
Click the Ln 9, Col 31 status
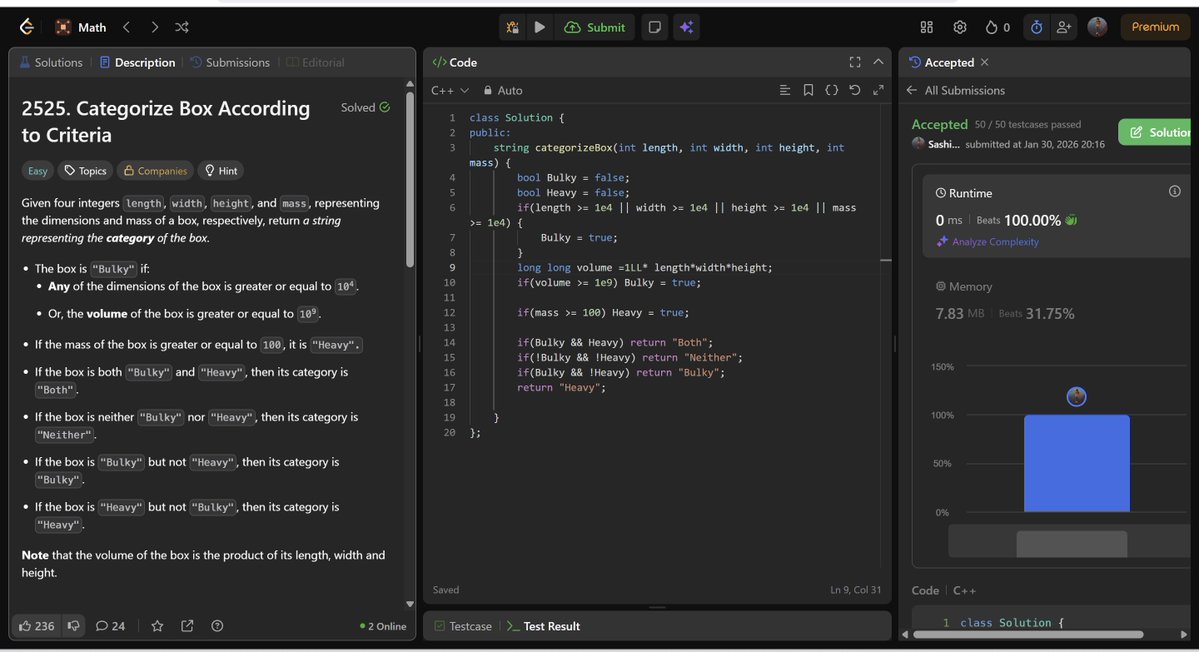tap(856, 590)
